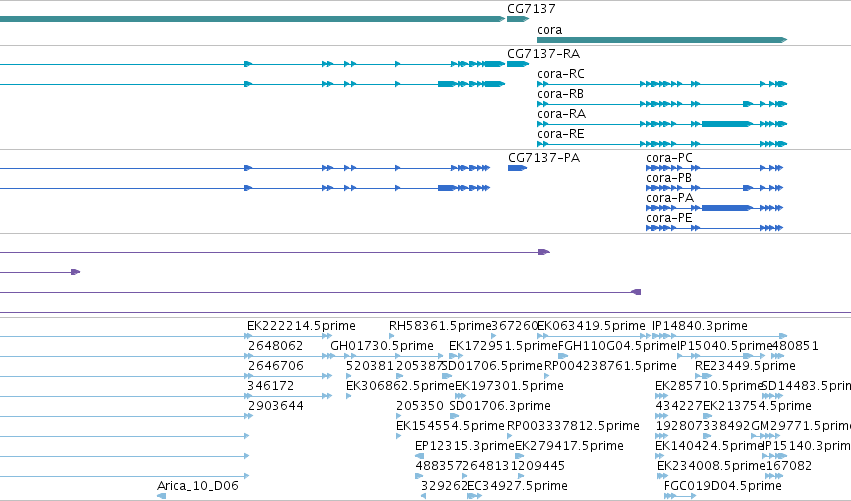The image size is (851, 501).
Task: Click the 488357 feature label
Action: 439,466
